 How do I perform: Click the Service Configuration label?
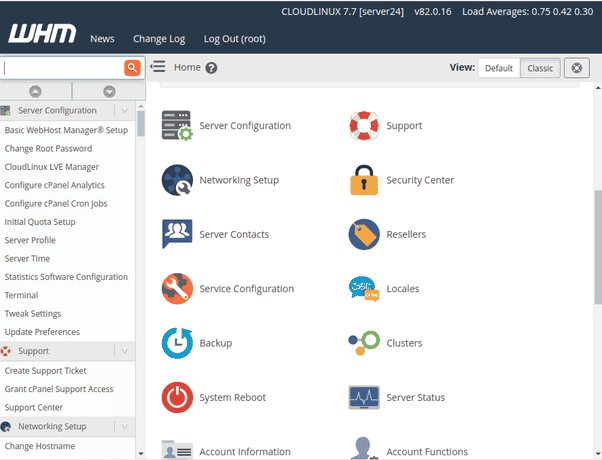[x=246, y=289]
